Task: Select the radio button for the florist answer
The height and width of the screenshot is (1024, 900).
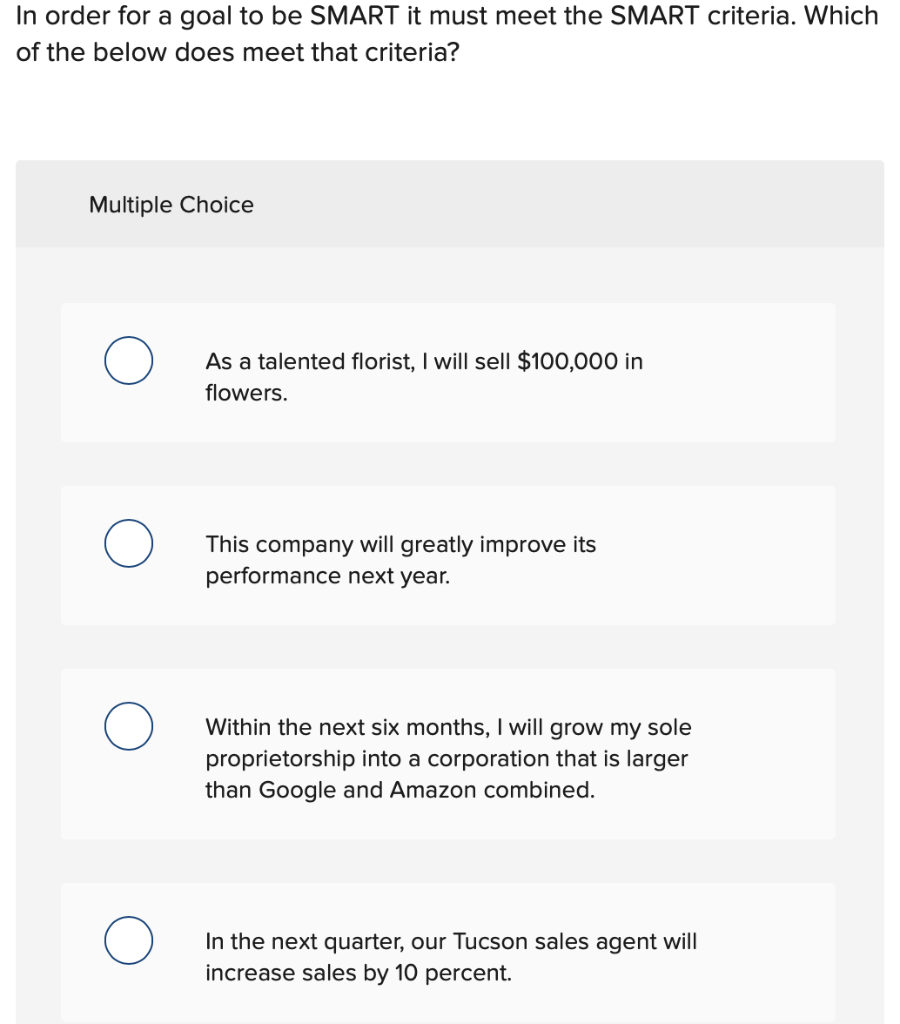Action: tap(129, 361)
